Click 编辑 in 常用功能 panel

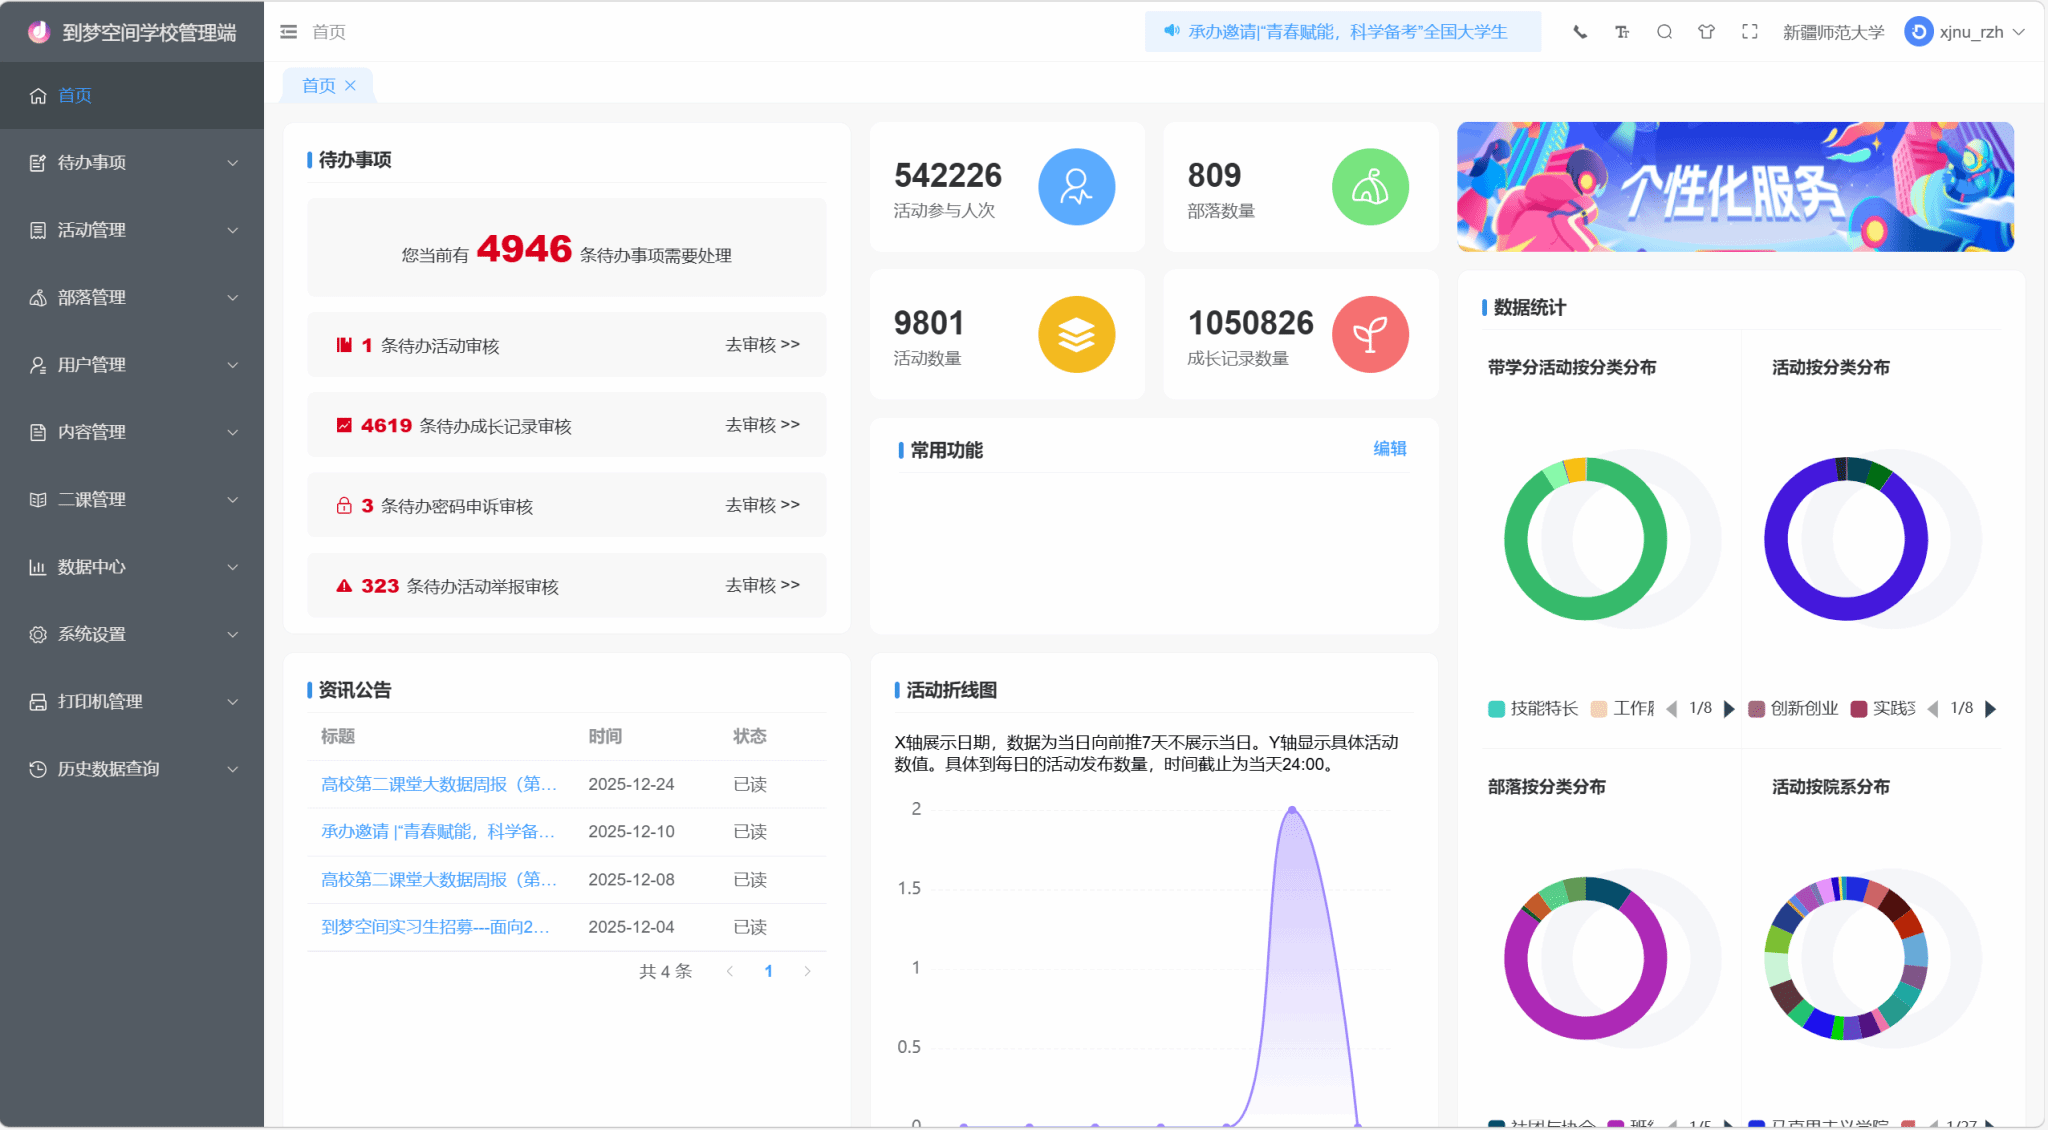coord(1389,449)
